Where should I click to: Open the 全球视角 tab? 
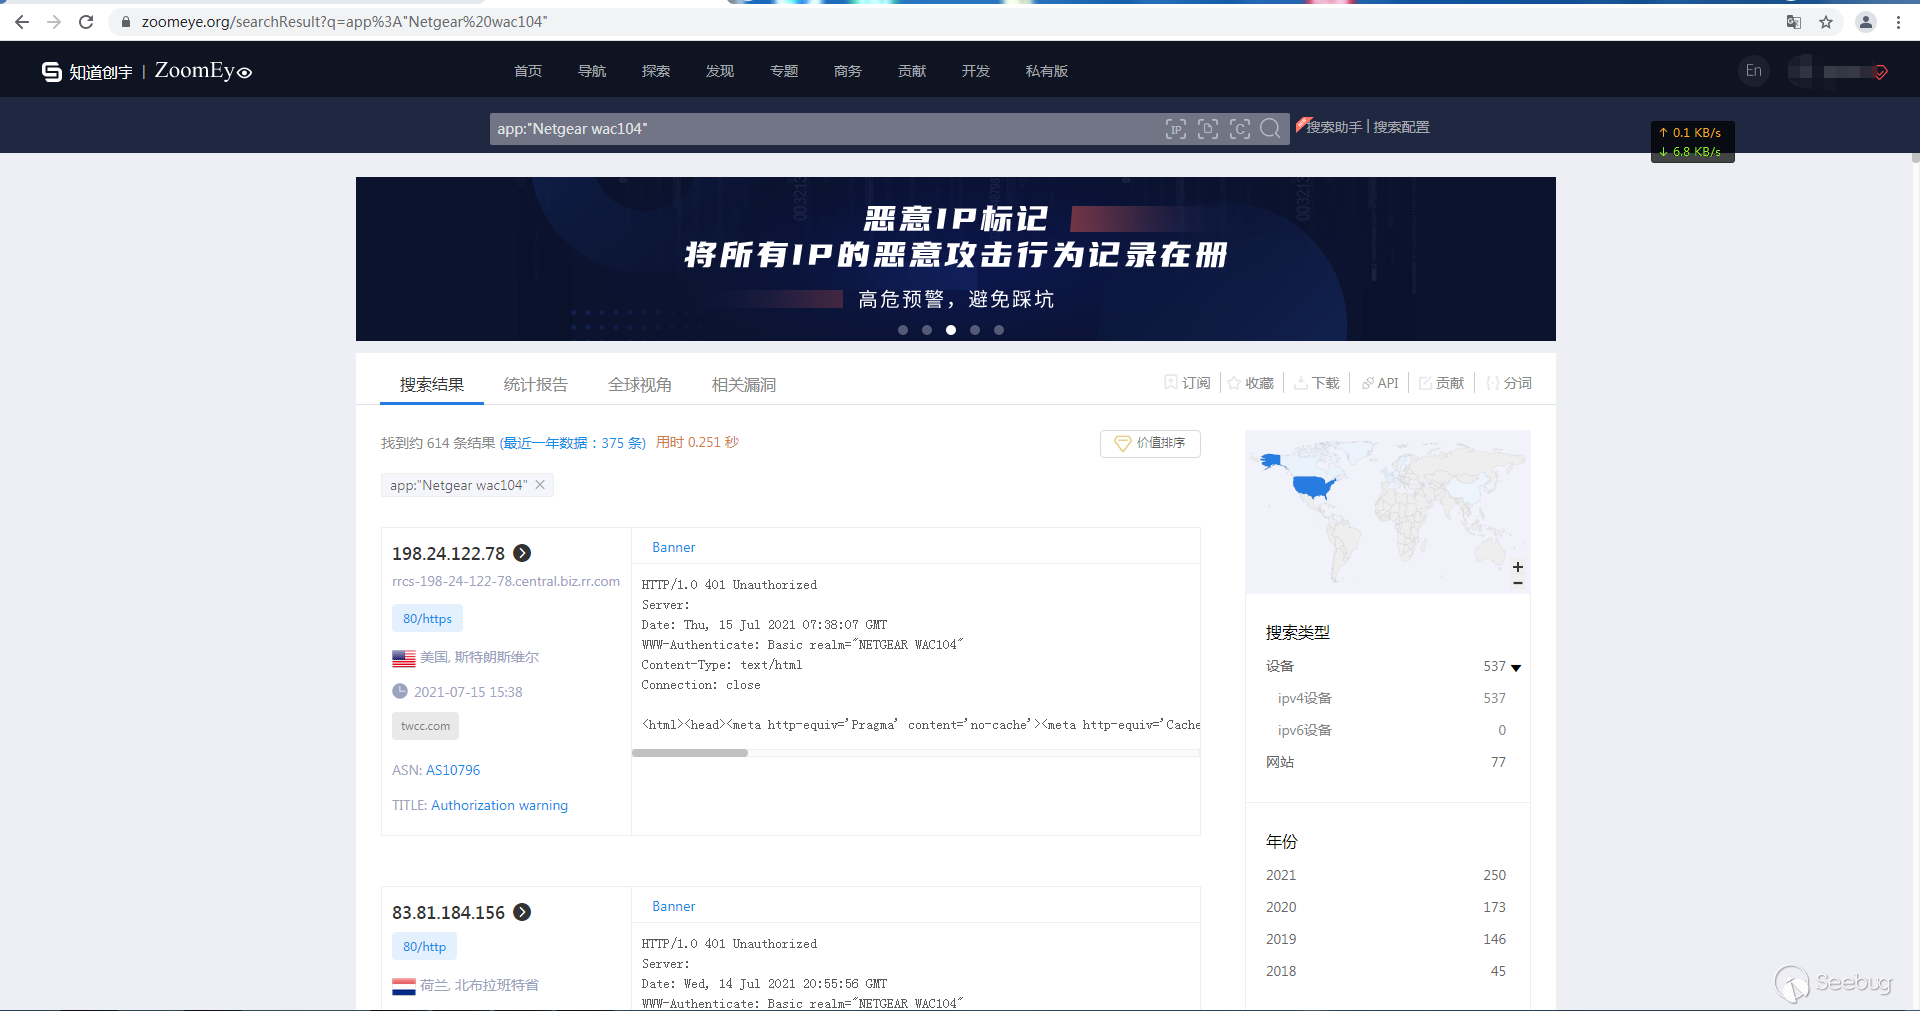coord(640,385)
